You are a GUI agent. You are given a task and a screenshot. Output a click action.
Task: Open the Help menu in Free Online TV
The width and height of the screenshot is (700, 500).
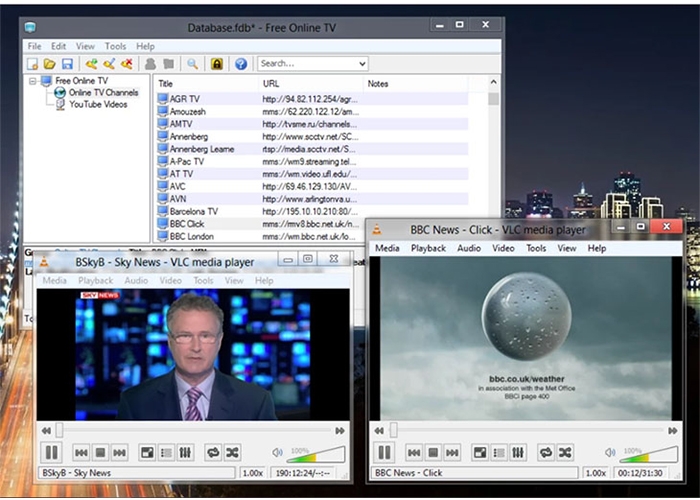(x=145, y=46)
